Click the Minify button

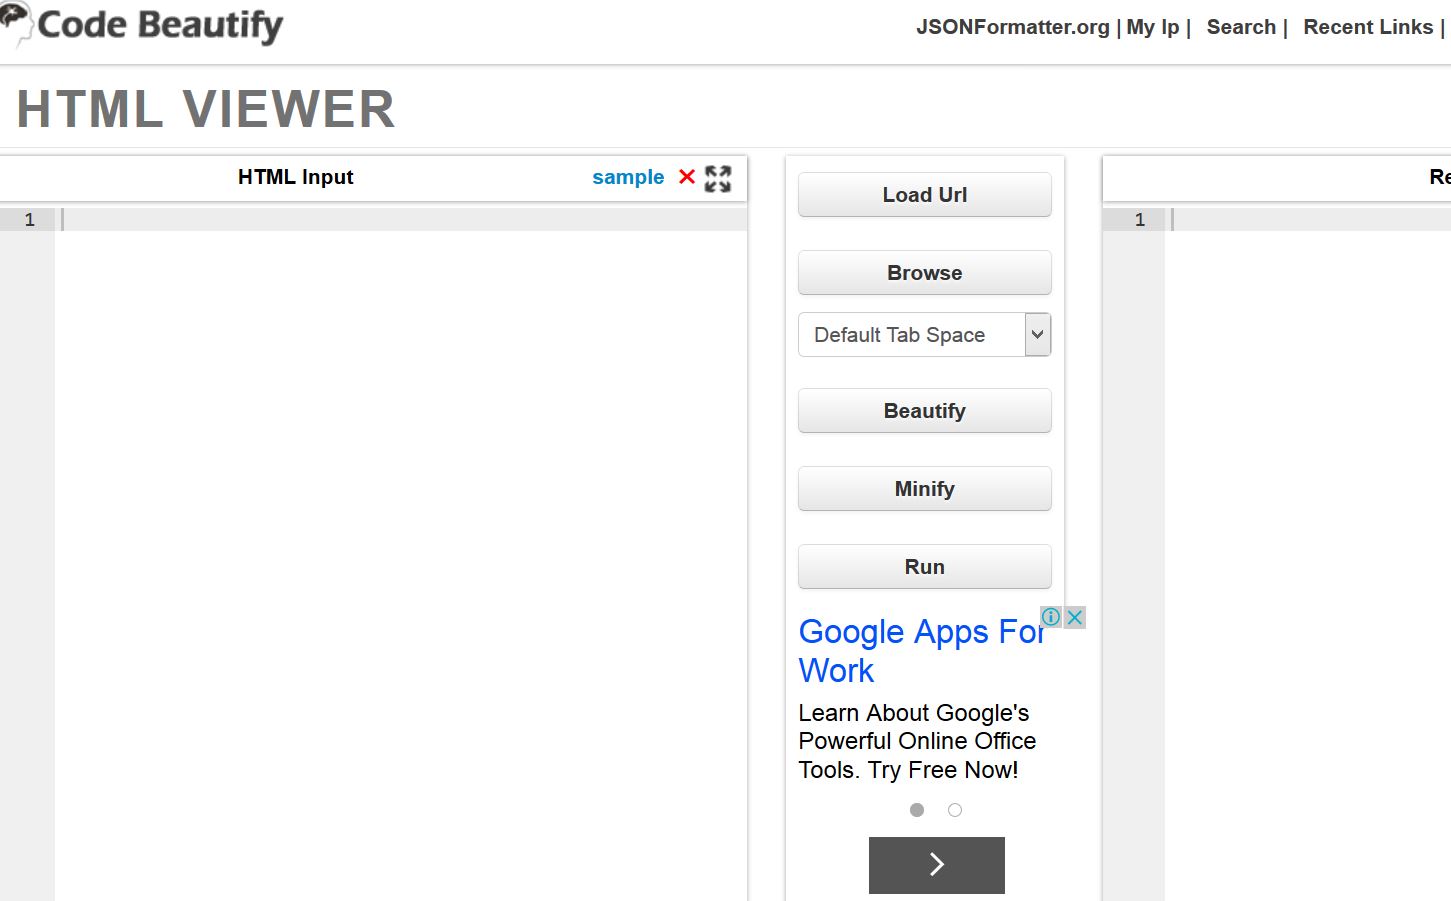tap(925, 489)
